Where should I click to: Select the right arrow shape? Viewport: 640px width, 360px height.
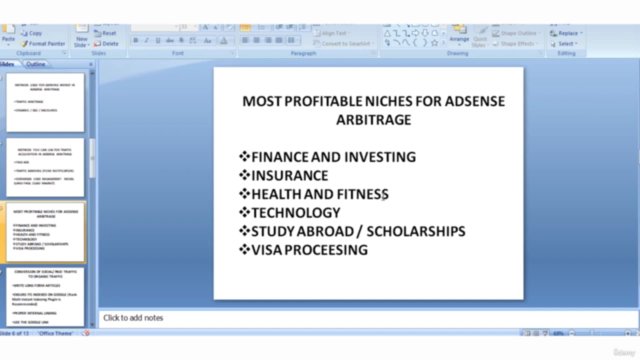[416, 33]
